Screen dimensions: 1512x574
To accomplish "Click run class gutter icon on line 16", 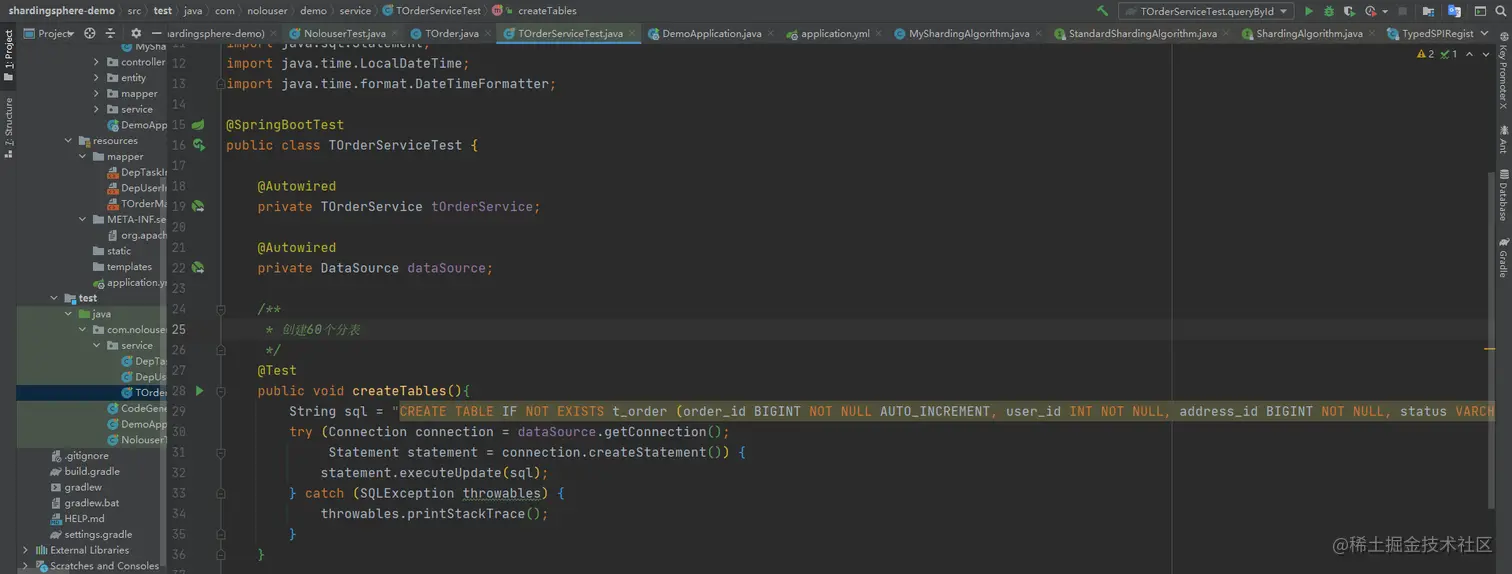I will (199, 145).
